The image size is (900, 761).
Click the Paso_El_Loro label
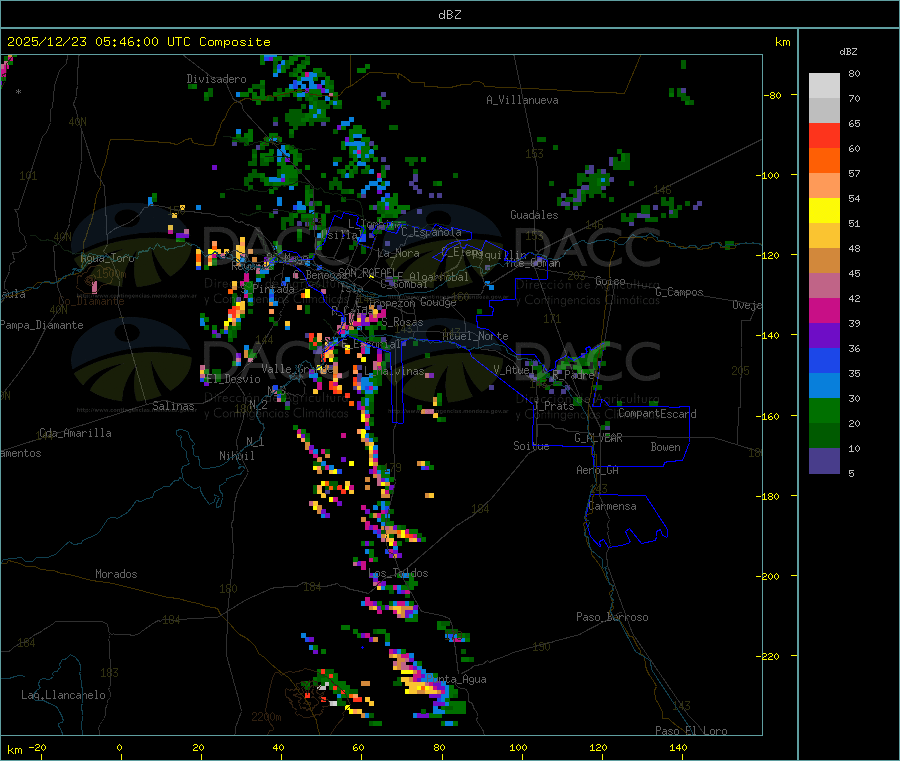(x=692, y=731)
